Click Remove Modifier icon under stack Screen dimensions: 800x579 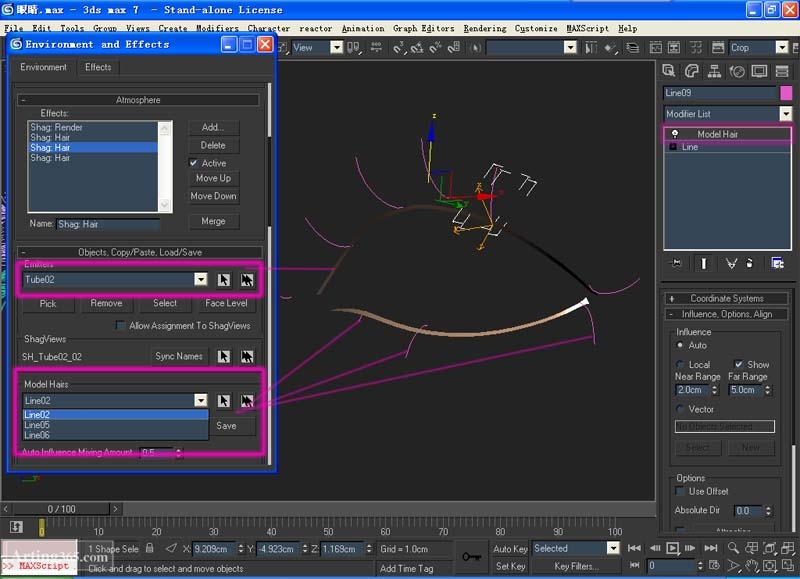749,263
